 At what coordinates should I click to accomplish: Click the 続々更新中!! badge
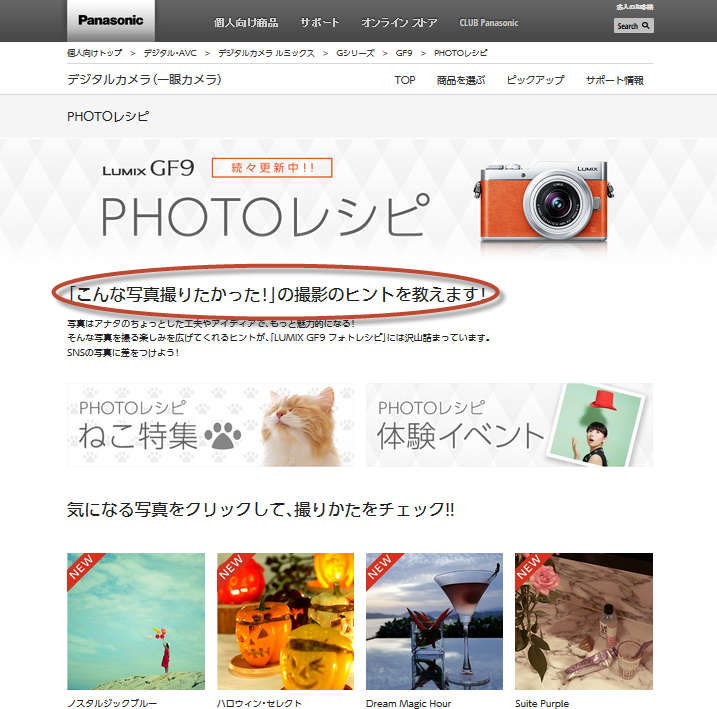[x=272, y=168]
